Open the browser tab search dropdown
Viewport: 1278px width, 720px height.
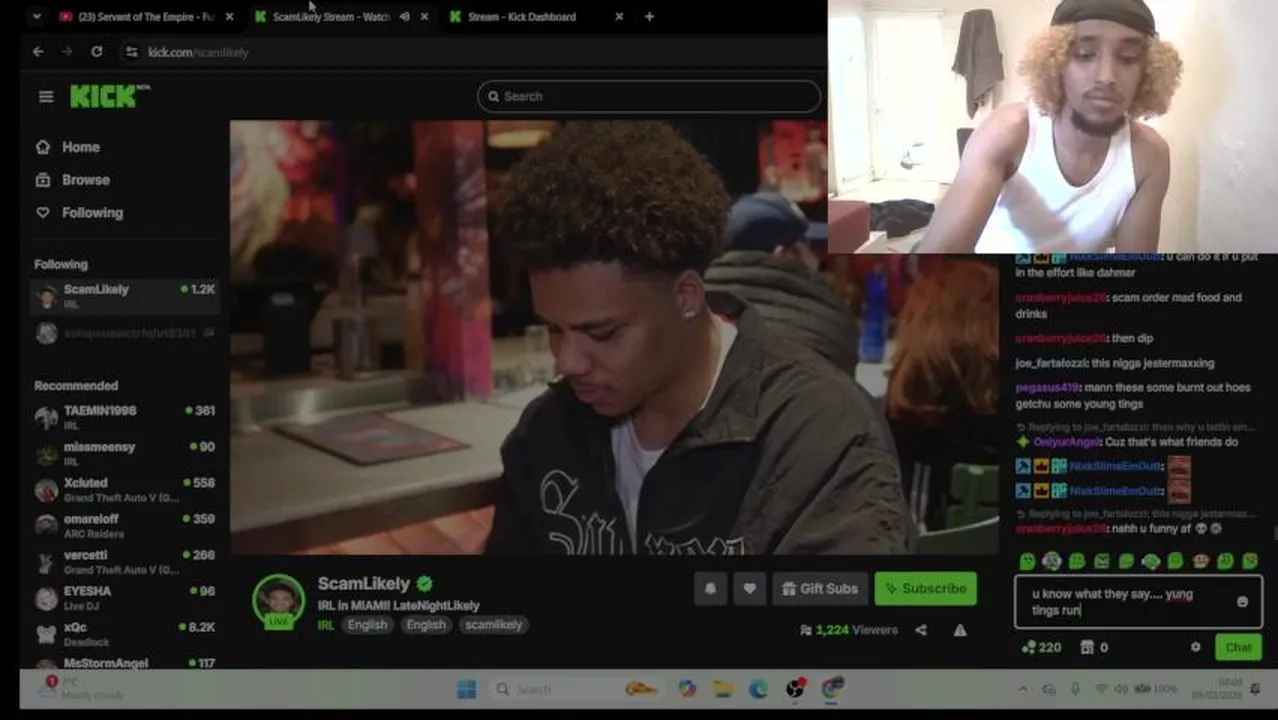point(37,17)
